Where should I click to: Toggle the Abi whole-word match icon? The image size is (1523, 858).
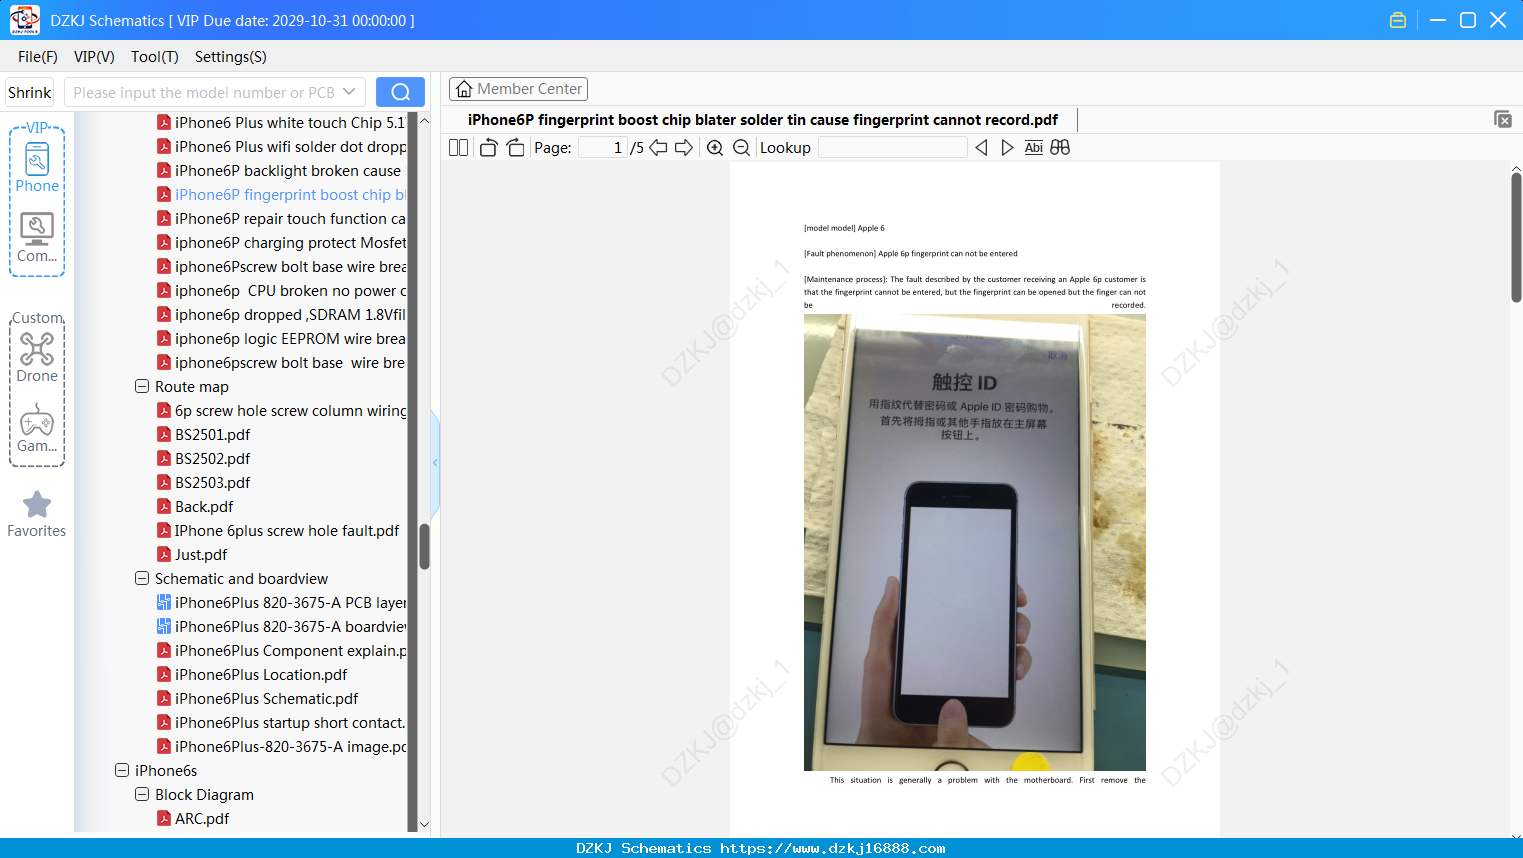coord(1034,147)
